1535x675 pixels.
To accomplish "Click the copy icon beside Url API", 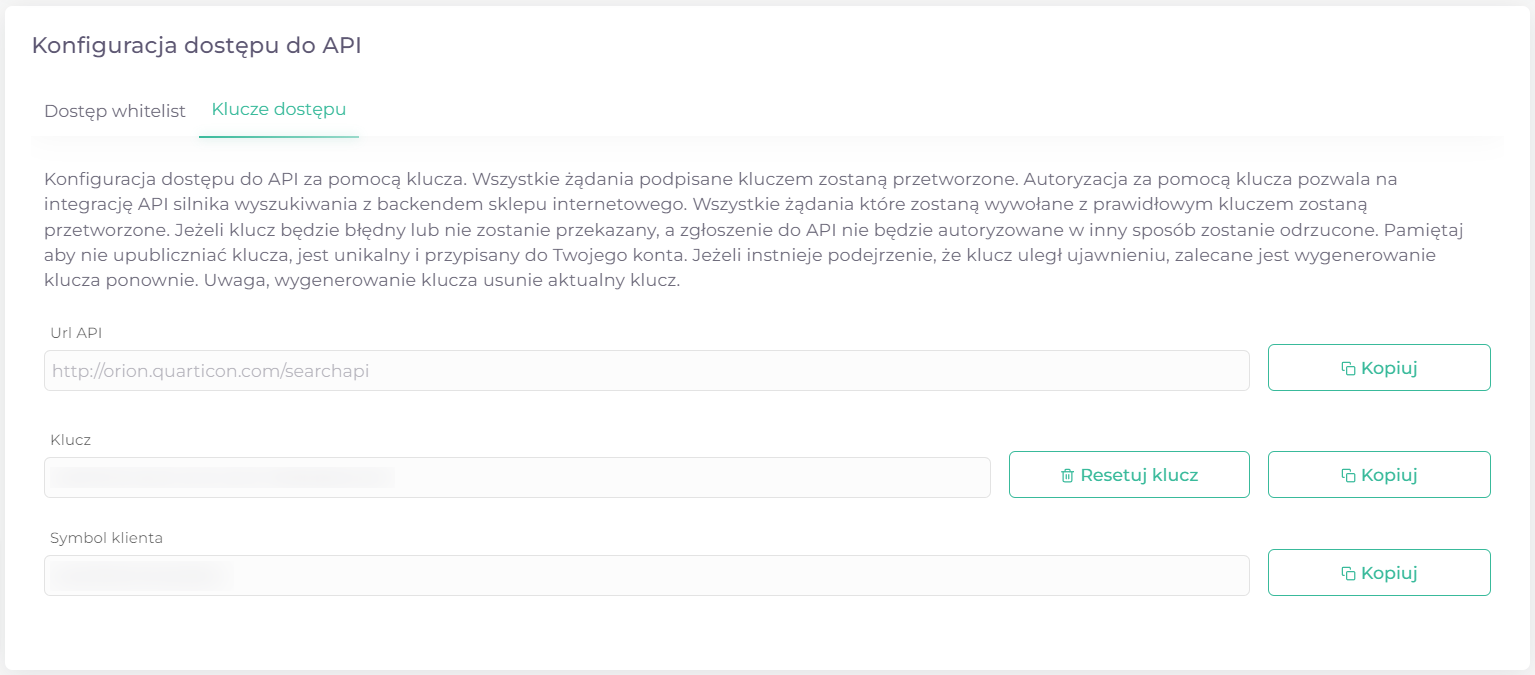I will pos(1348,368).
